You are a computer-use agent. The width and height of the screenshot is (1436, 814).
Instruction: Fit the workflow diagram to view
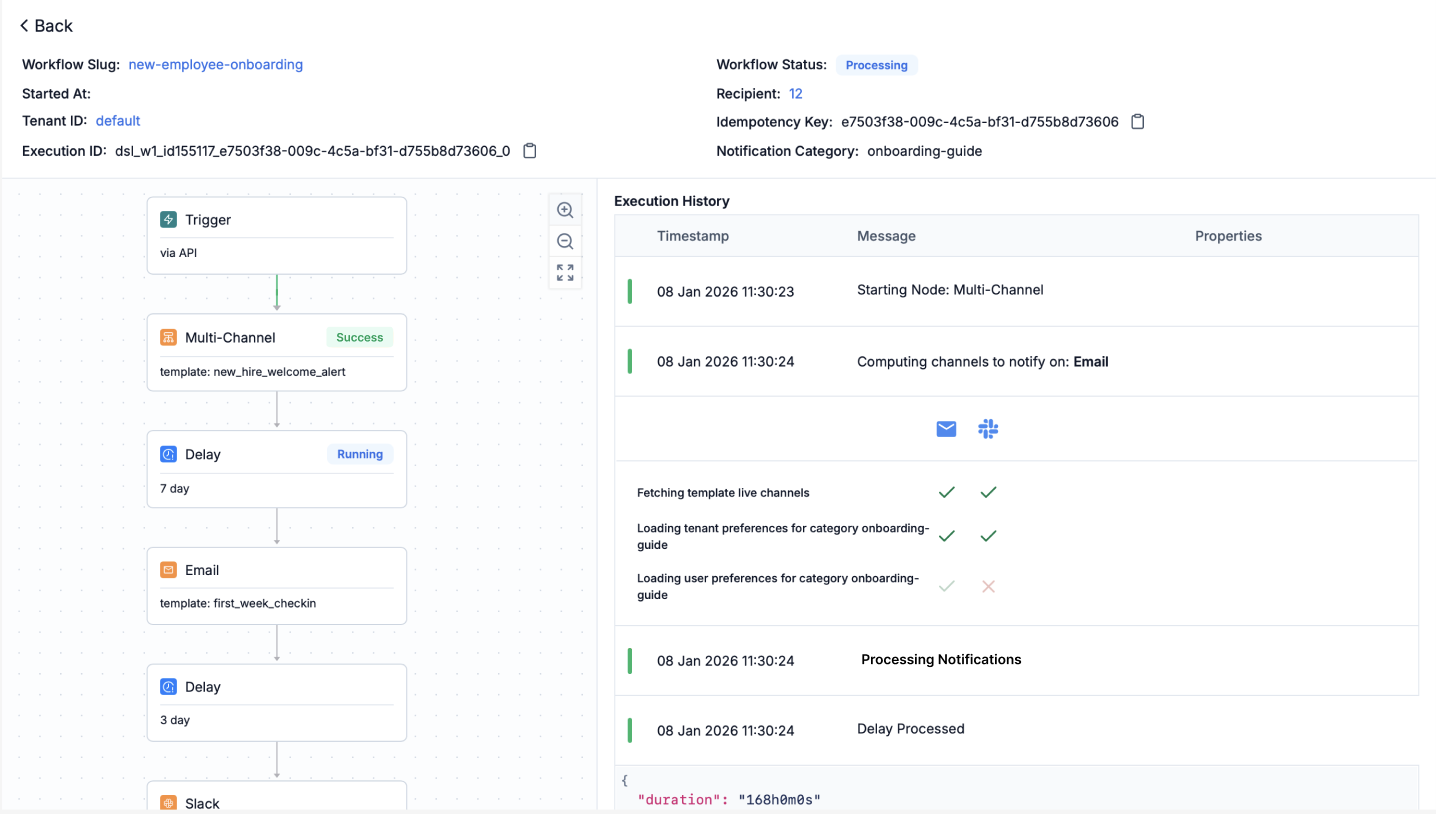(x=565, y=271)
